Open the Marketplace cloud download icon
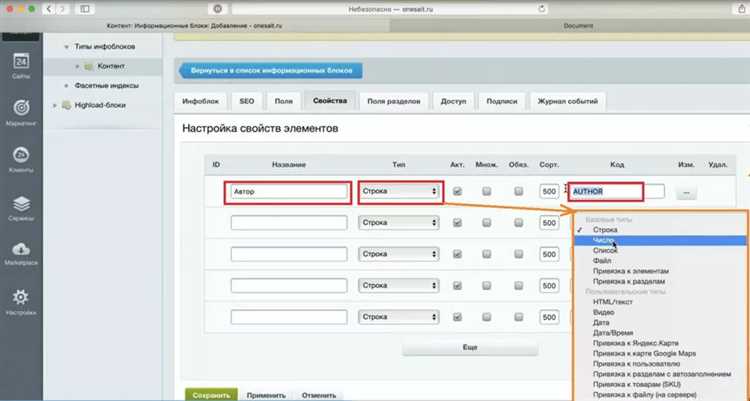 coord(21,249)
